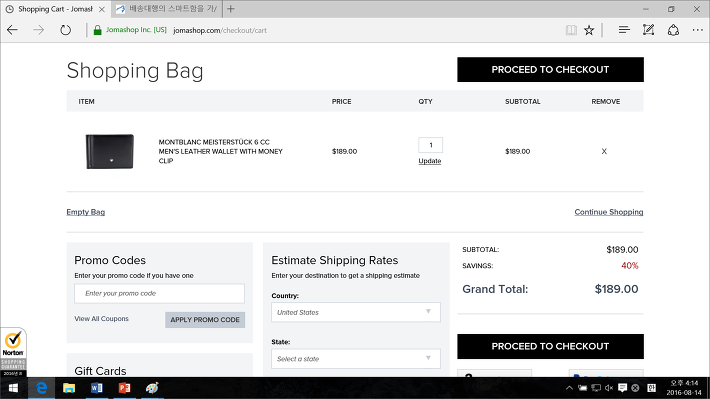710x399 pixels.
Task: Open the Make a Web Note icon
Action: pyautogui.click(x=648, y=30)
